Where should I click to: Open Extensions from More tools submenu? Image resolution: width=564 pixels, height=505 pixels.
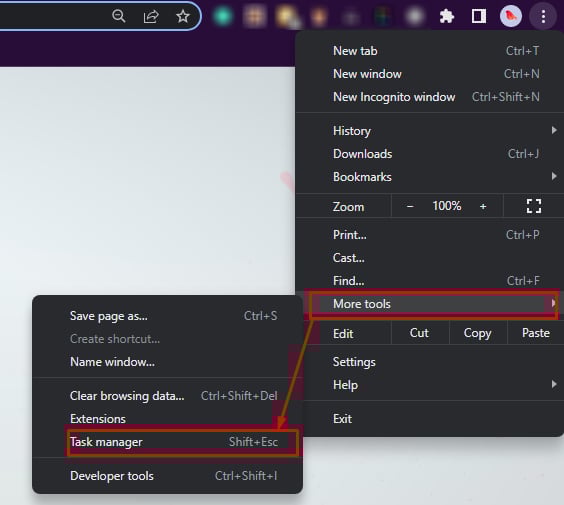[167, 419]
